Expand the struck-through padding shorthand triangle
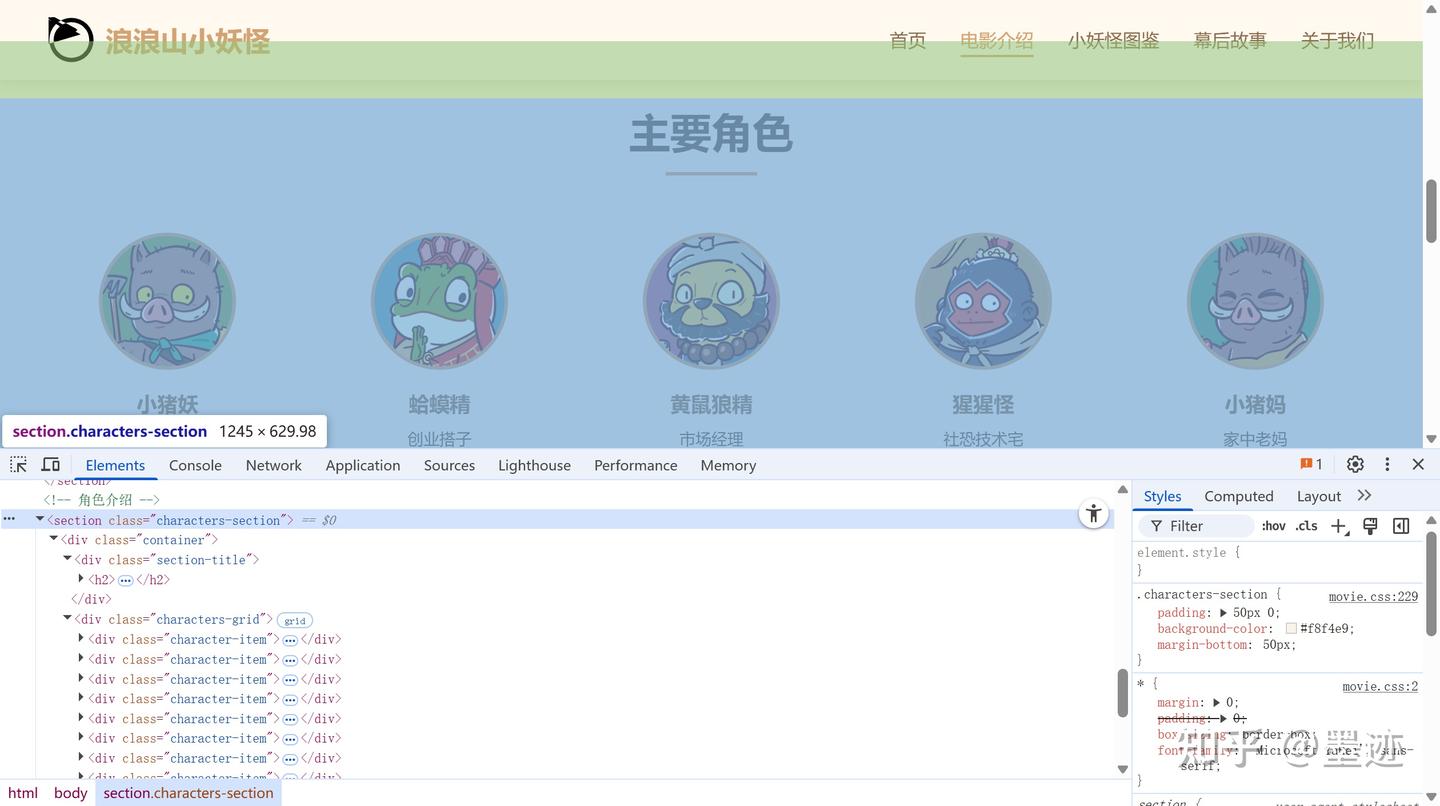Image resolution: width=1440 pixels, height=806 pixels. pyautogui.click(x=1223, y=719)
